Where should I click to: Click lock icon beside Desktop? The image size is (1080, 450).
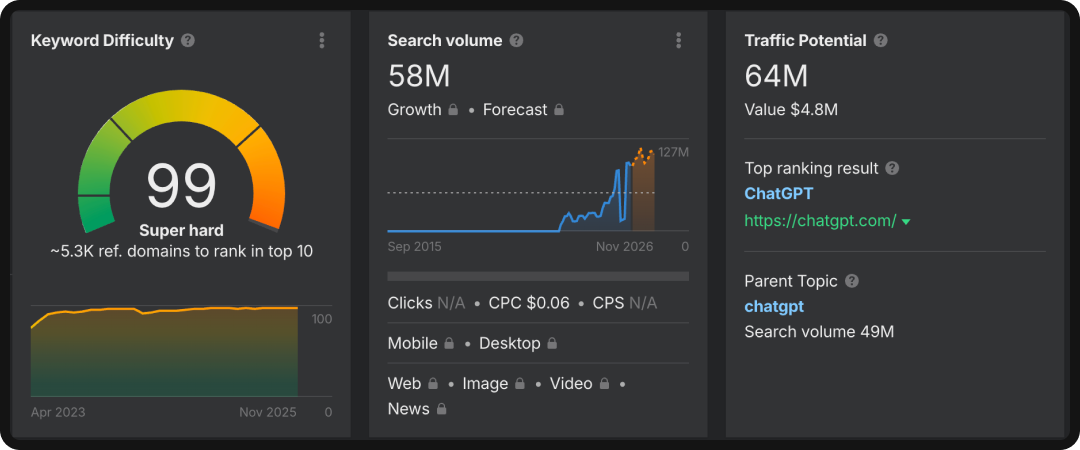[552, 343]
